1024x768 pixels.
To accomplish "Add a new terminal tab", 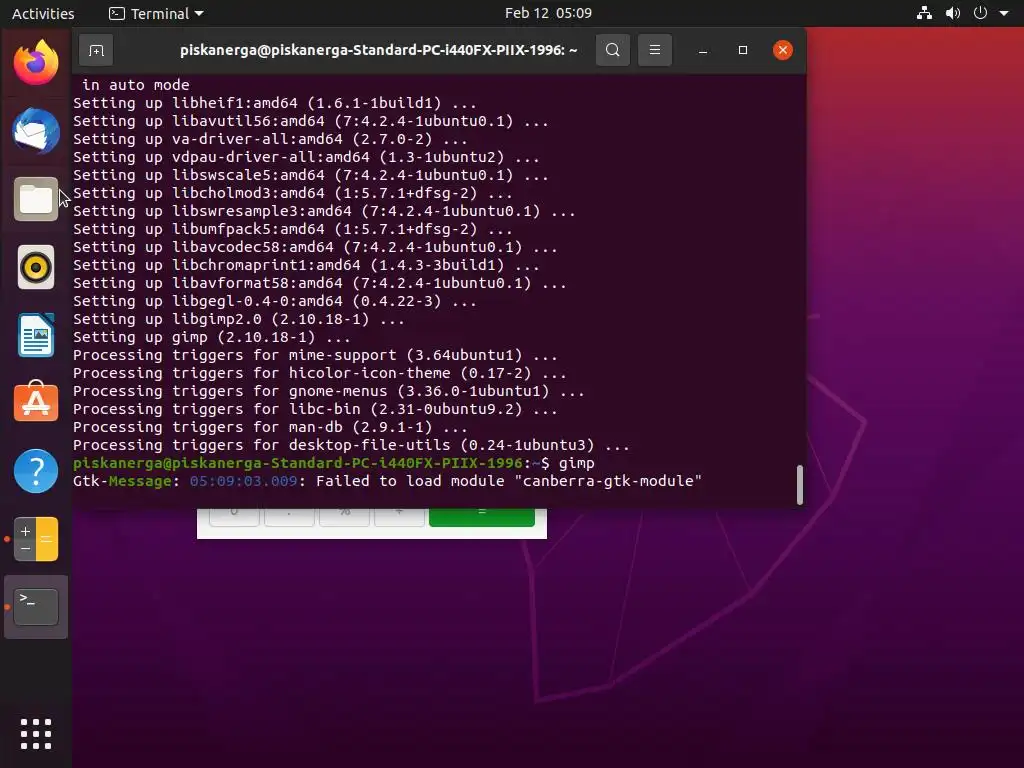I will pyautogui.click(x=96, y=50).
